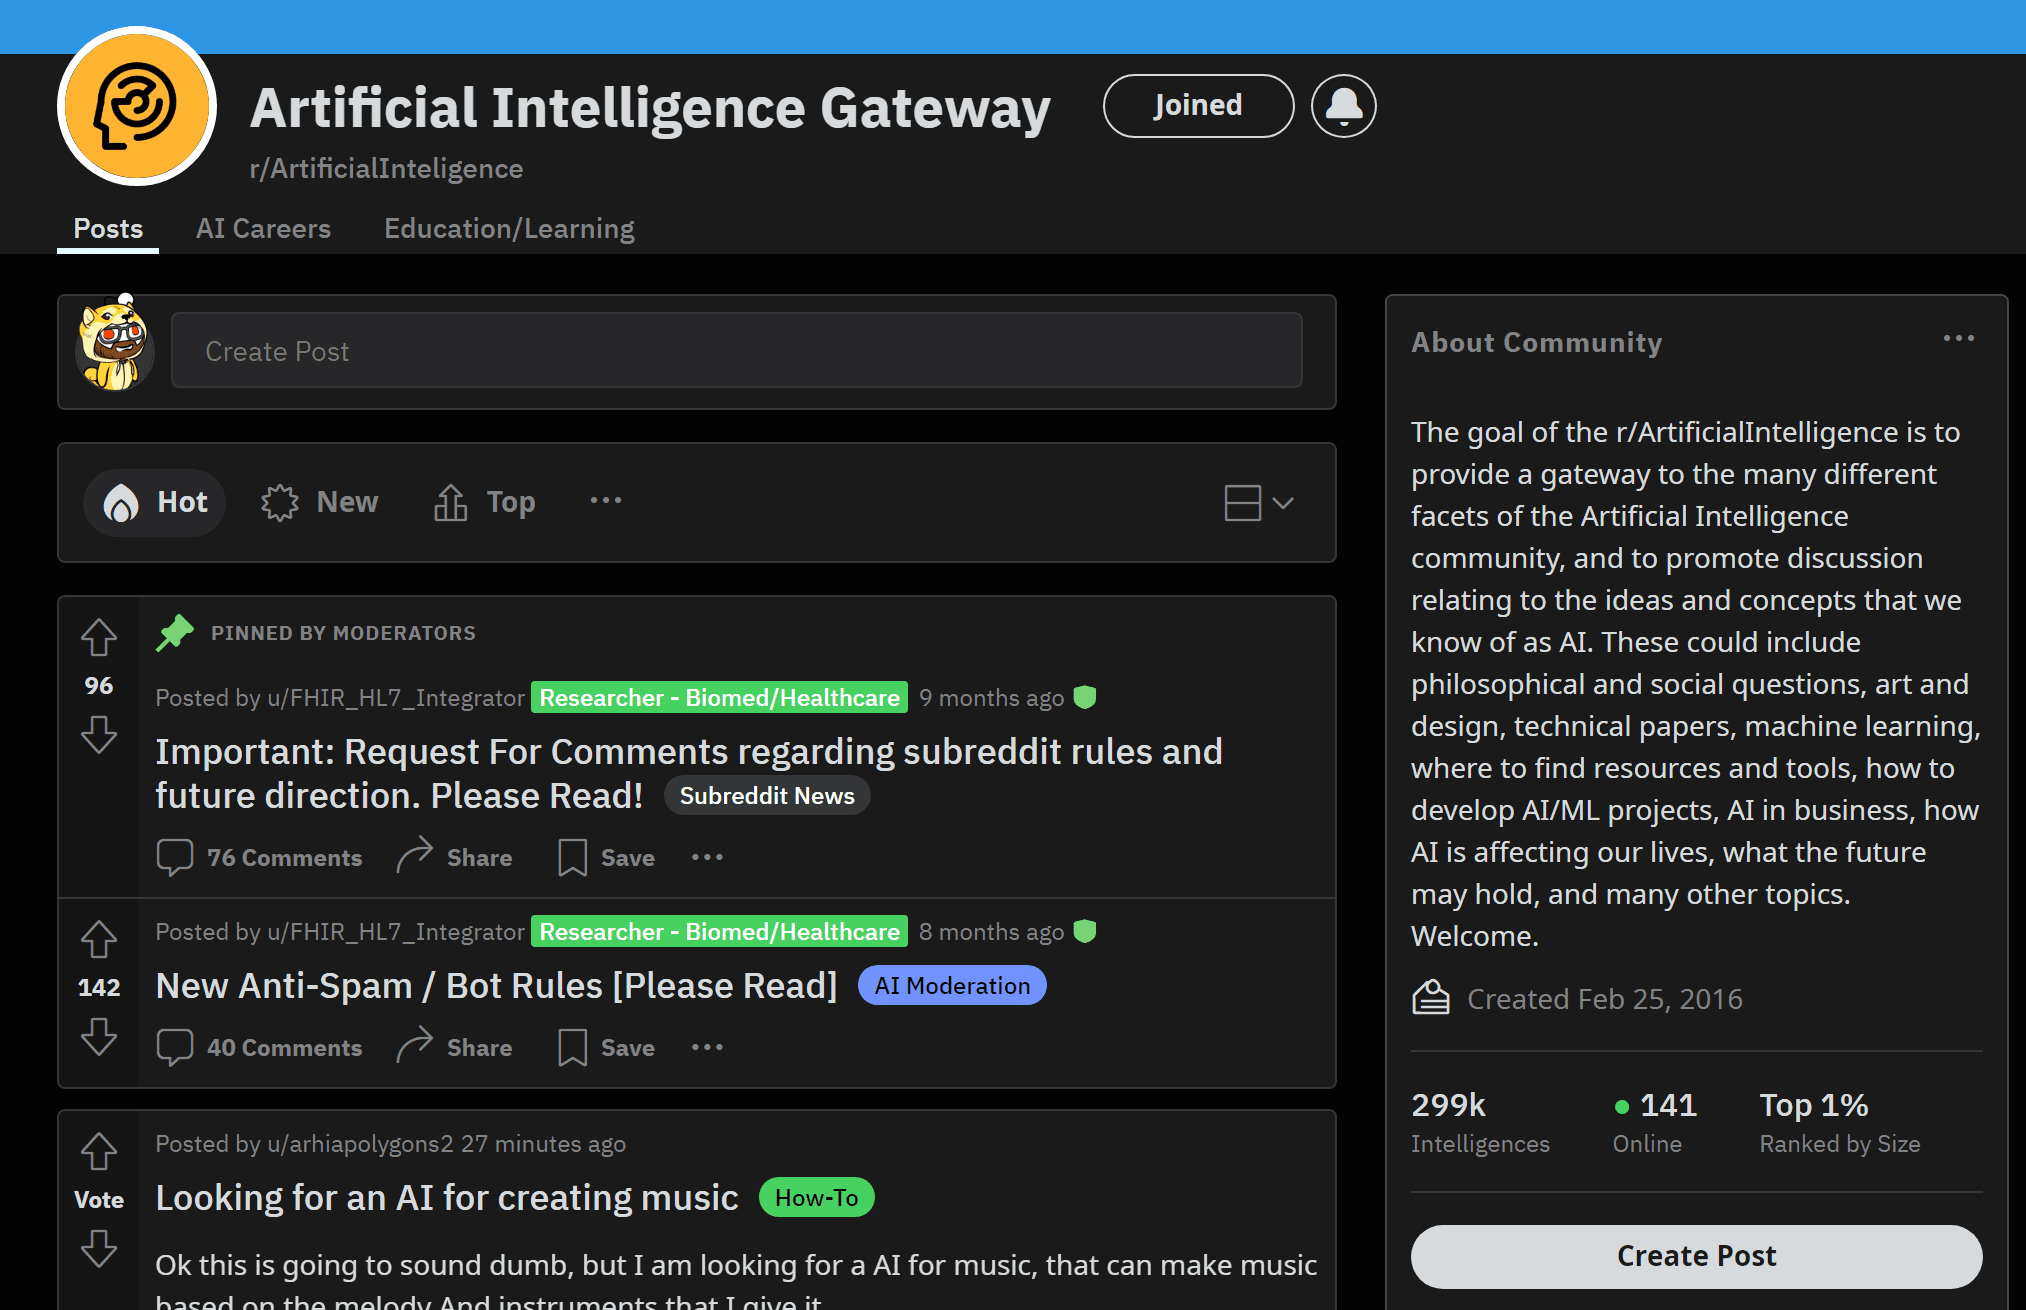
Task: Open the Education/Learning tab
Action: (509, 229)
